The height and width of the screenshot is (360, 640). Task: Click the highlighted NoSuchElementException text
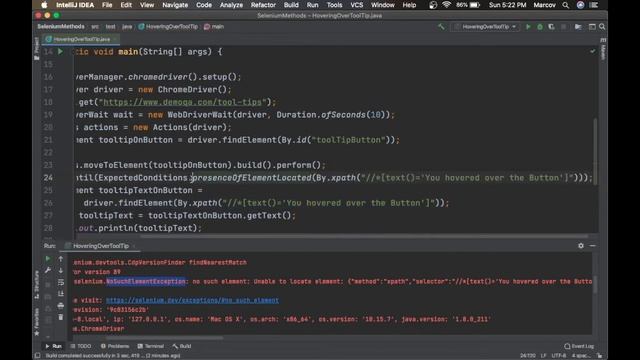pos(146,282)
